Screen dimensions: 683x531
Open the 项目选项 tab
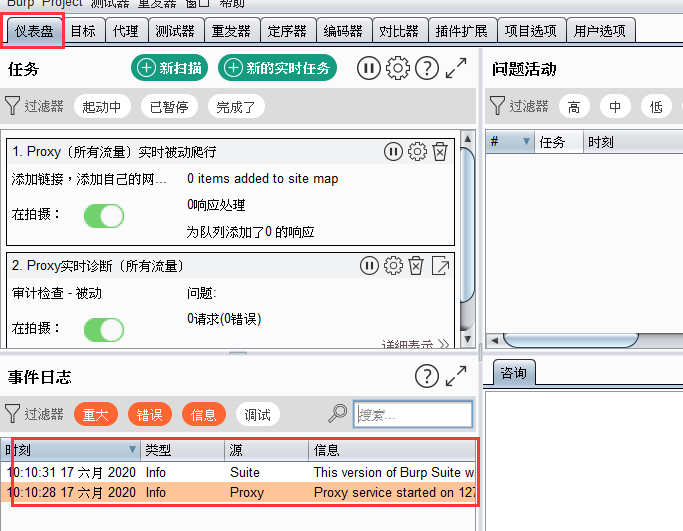[531, 31]
